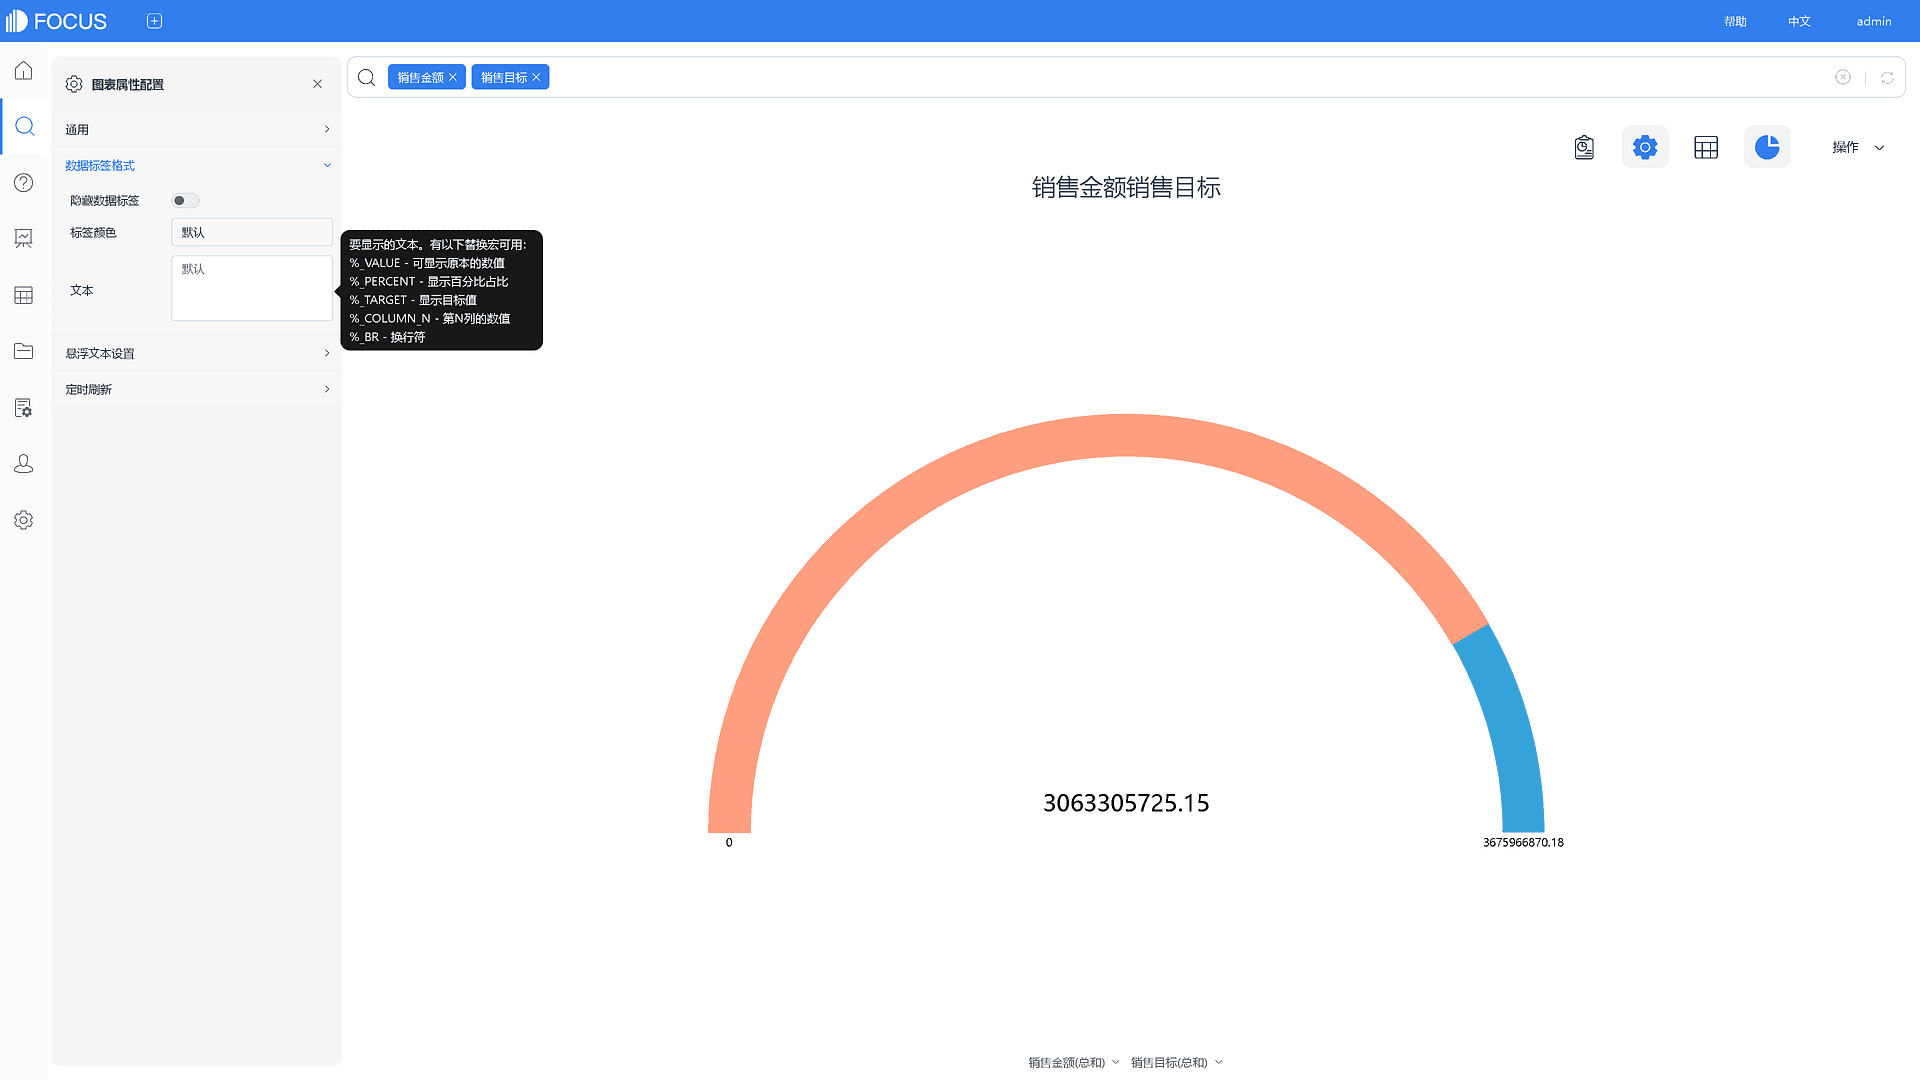This screenshot has width=1920, height=1080.
Task: Open 帮助 menu in header
Action: (1735, 21)
